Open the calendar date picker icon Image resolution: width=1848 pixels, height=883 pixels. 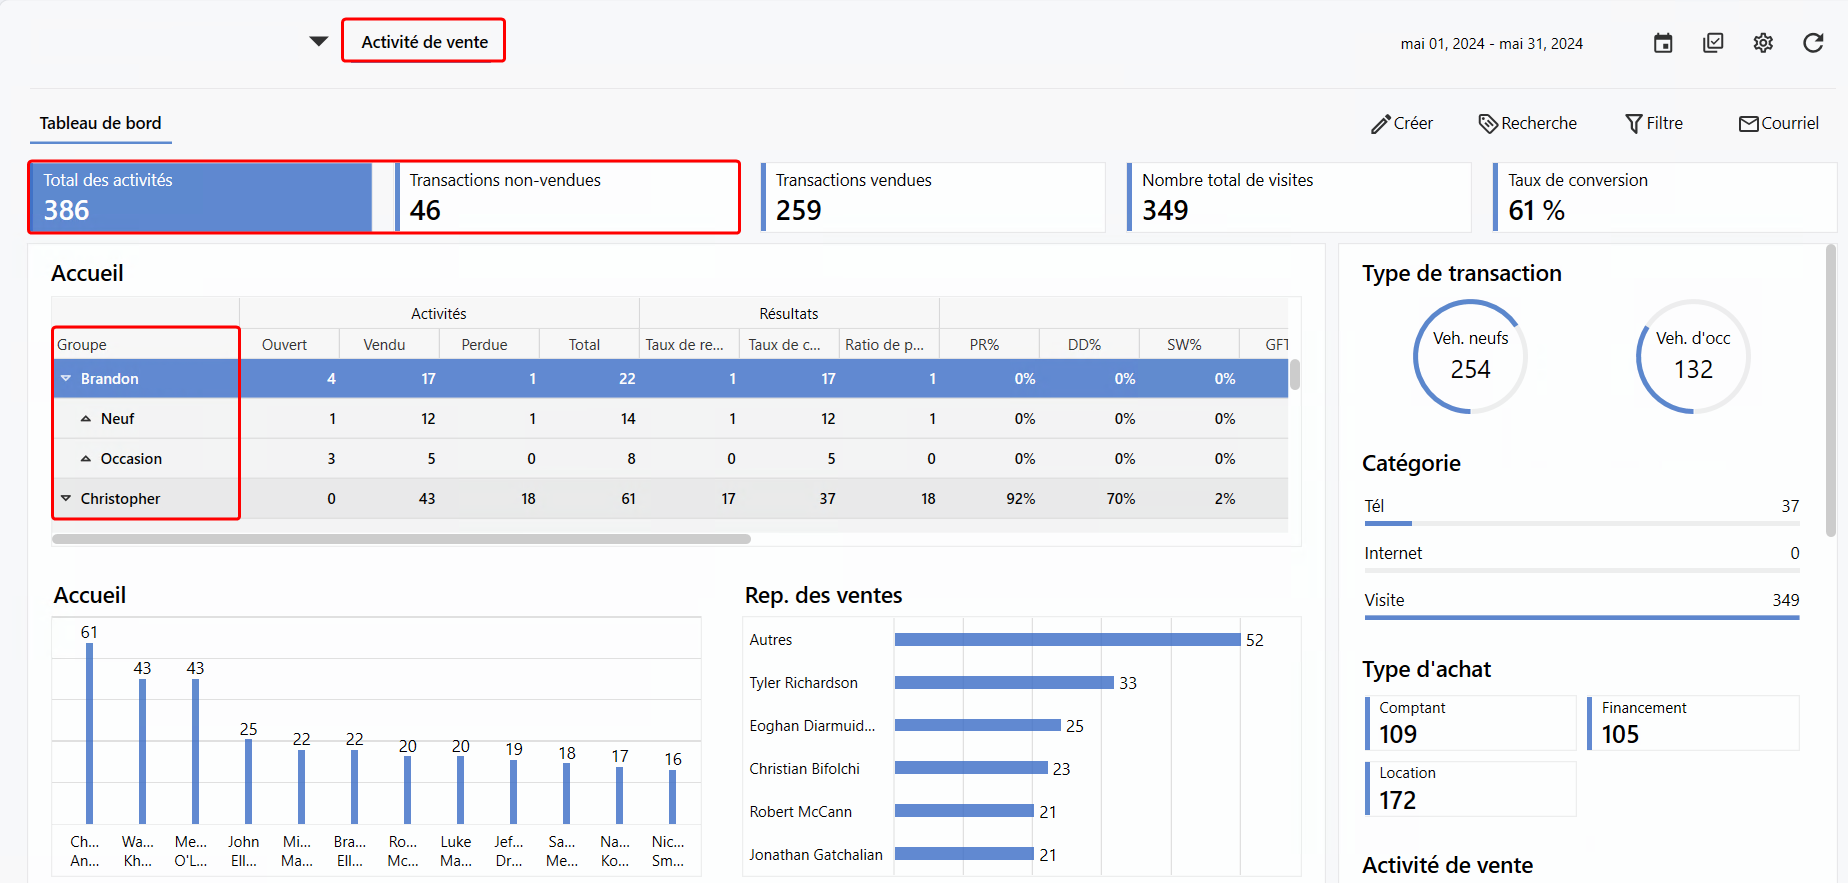pyautogui.click(x=1663, y=43)
